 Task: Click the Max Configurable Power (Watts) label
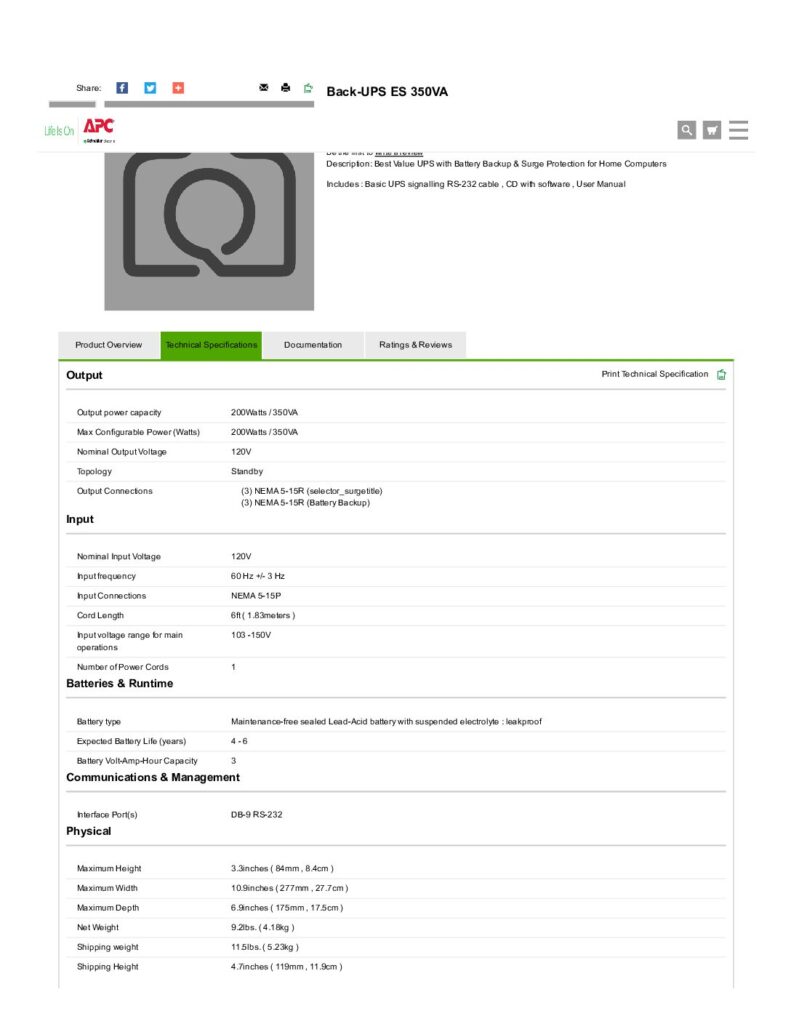point(138,432)
